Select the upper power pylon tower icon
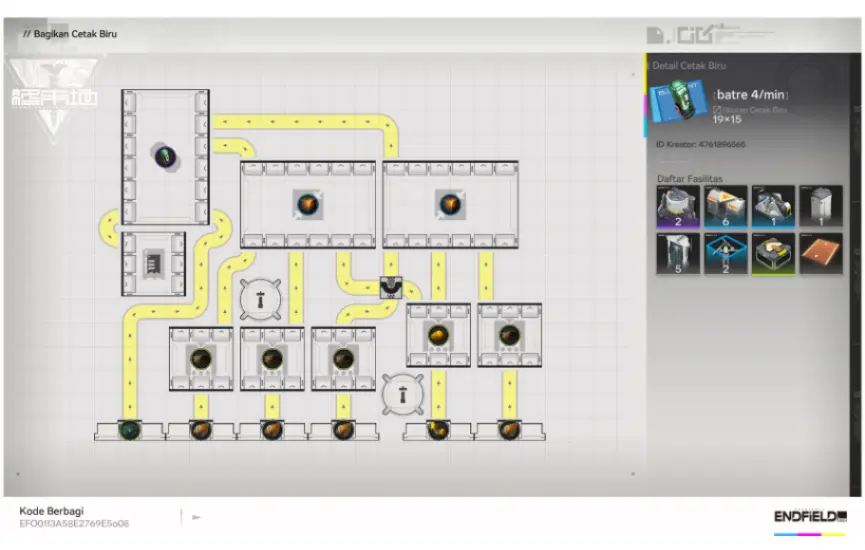The image size is (865, 550). click(260, 300)
